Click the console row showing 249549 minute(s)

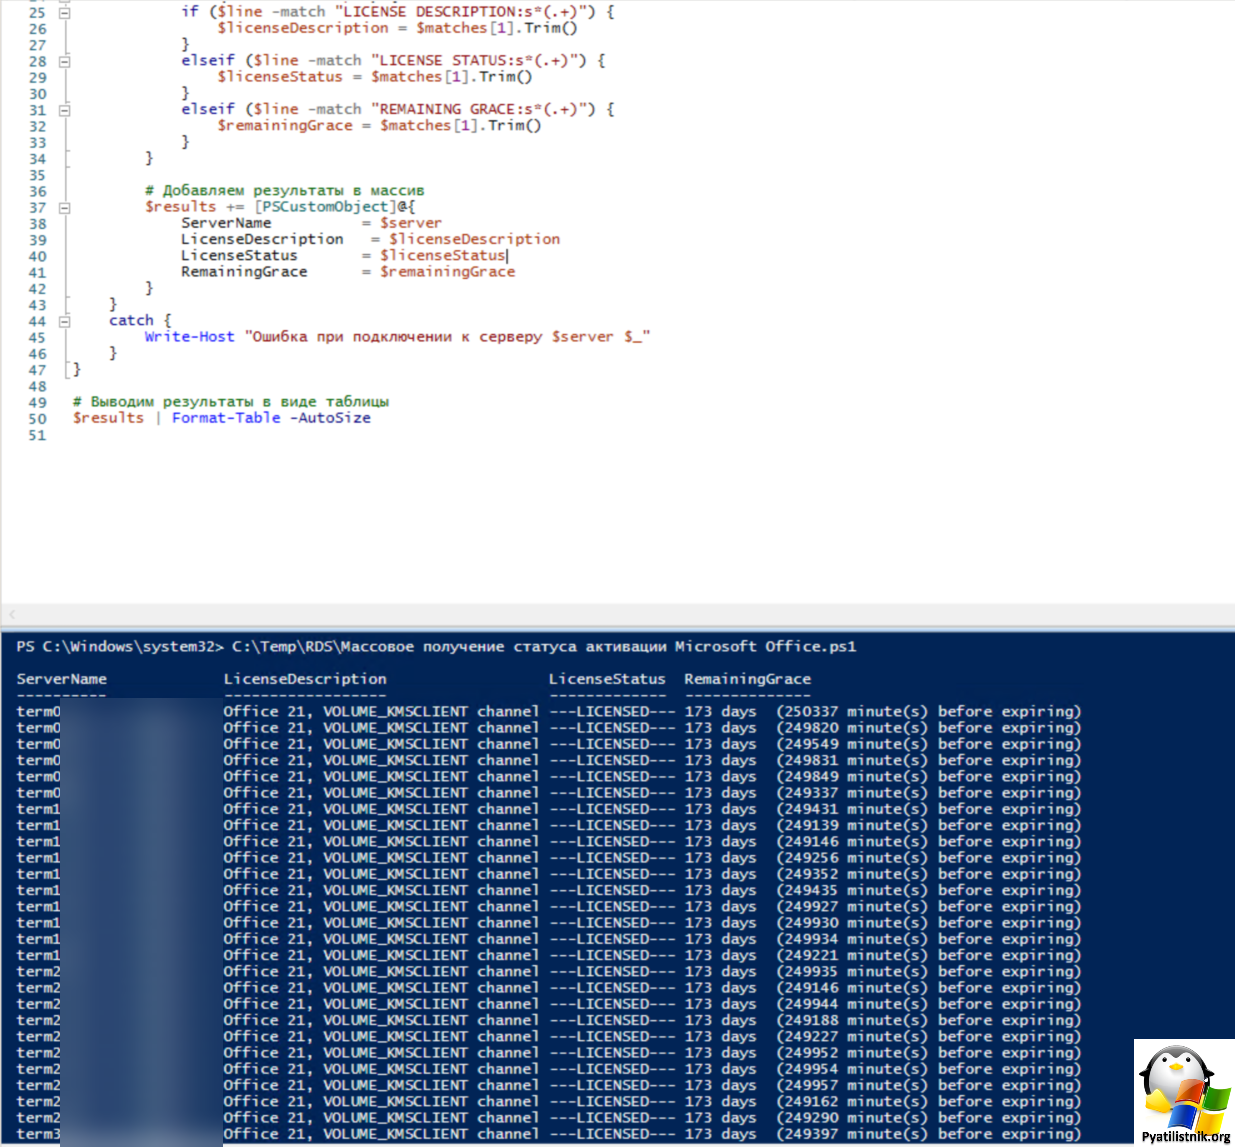(549, 744)
